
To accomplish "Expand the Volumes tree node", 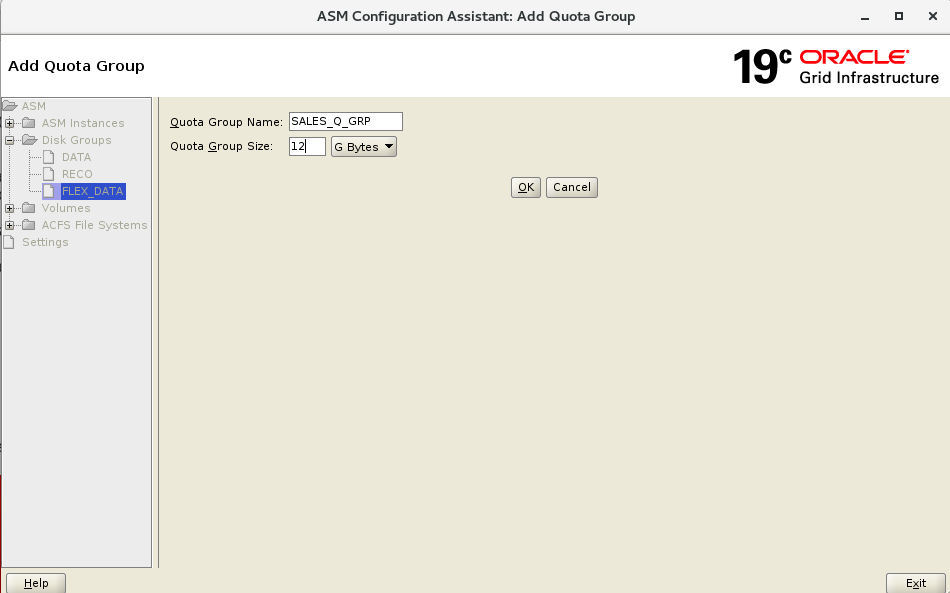I will 10,208.
